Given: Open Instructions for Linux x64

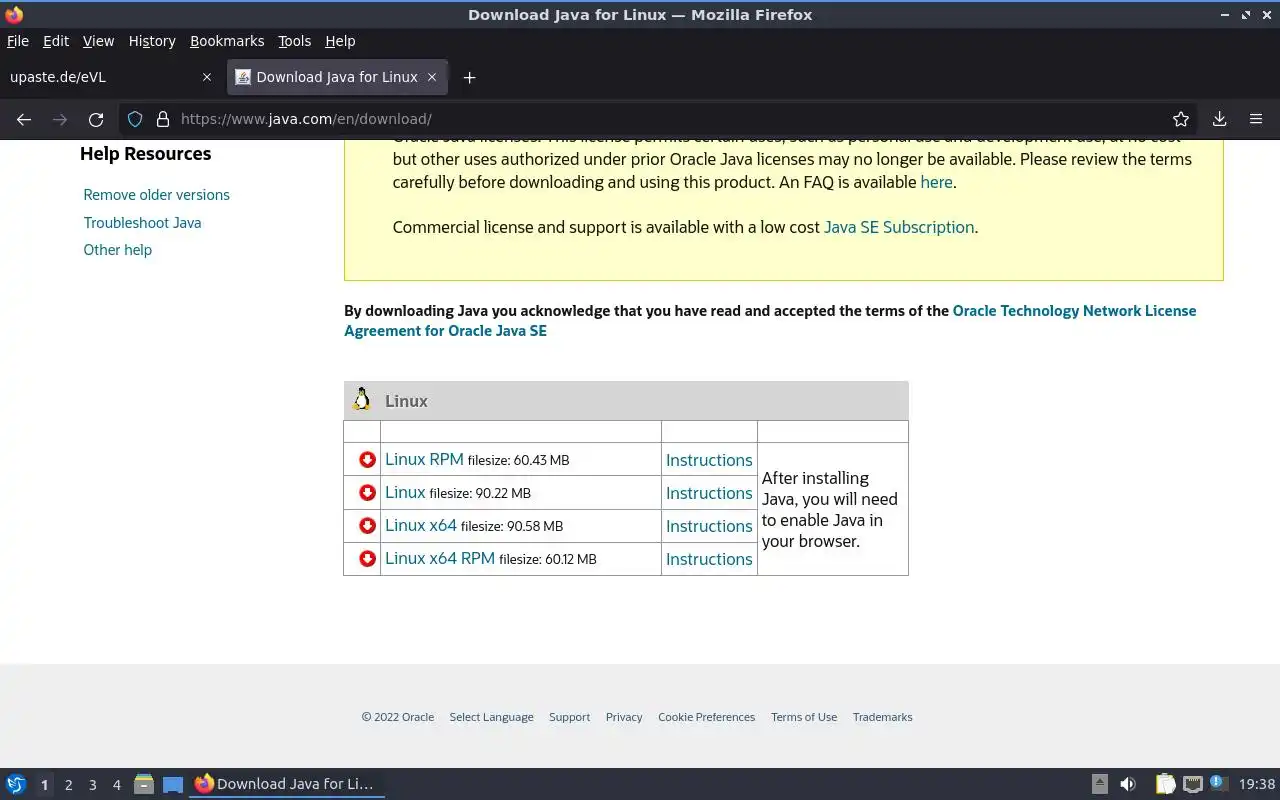Looking at the screenshot, I should [709, 526].
